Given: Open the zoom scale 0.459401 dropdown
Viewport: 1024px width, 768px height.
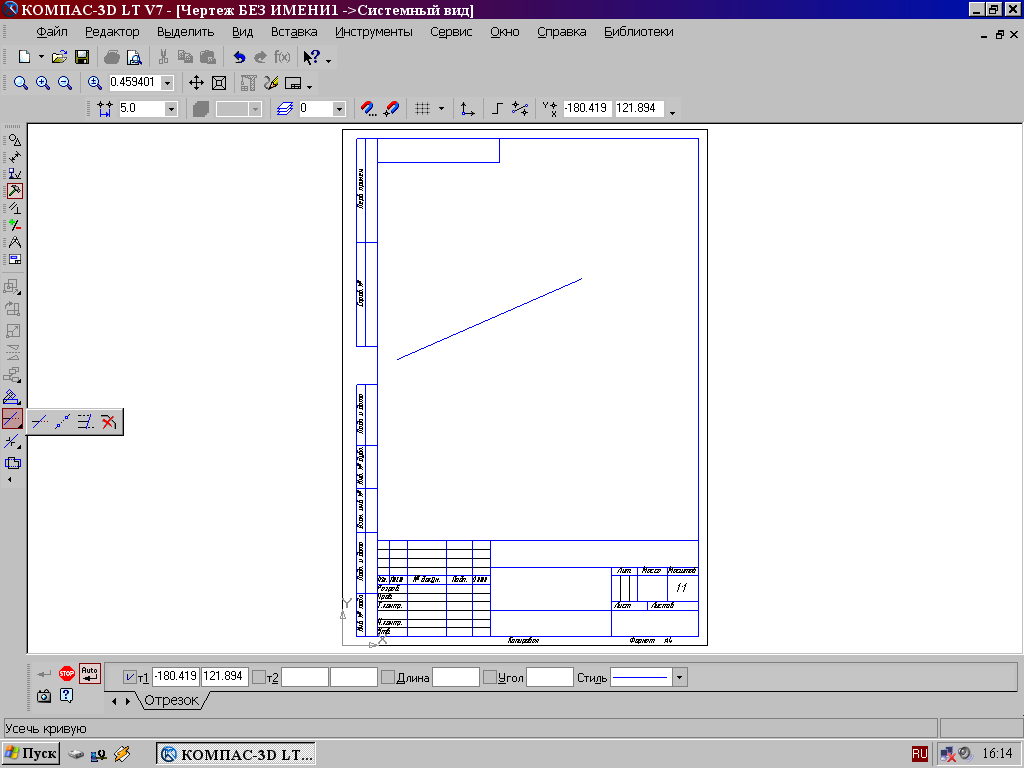Looking at the screenshot, I should [x=167, y=83].
